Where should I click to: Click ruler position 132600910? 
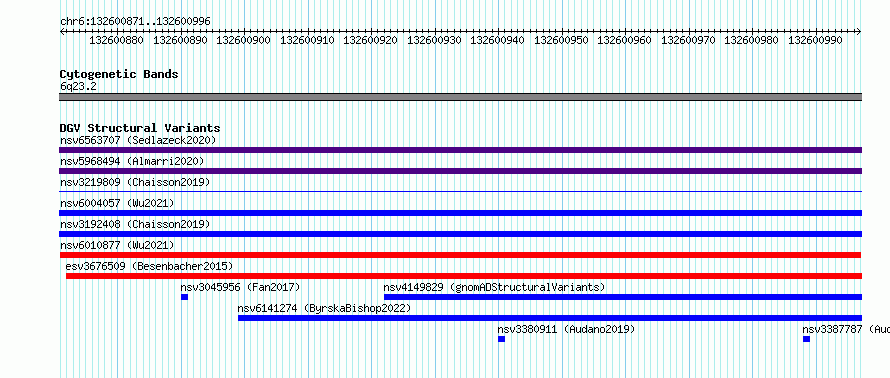click(307, 41)
